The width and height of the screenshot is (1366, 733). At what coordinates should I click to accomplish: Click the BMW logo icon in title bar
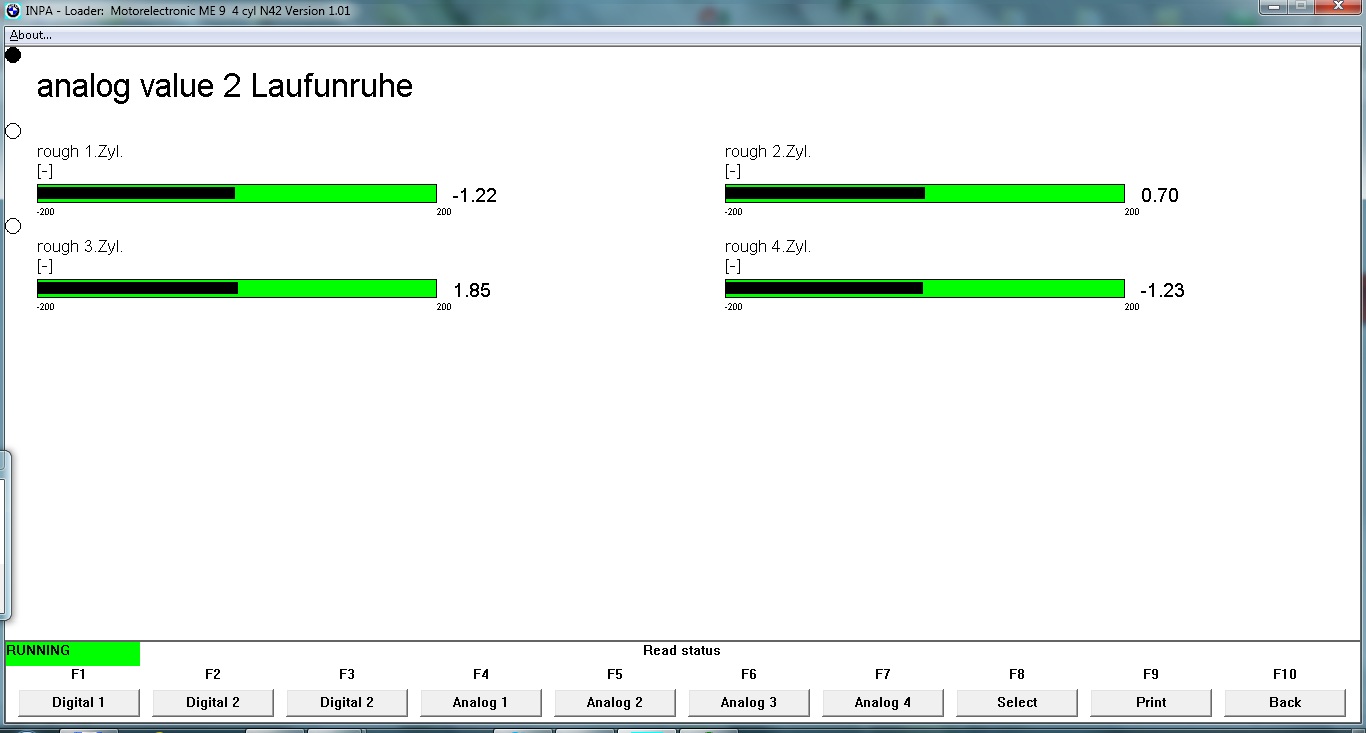click(x=13, y=10)
